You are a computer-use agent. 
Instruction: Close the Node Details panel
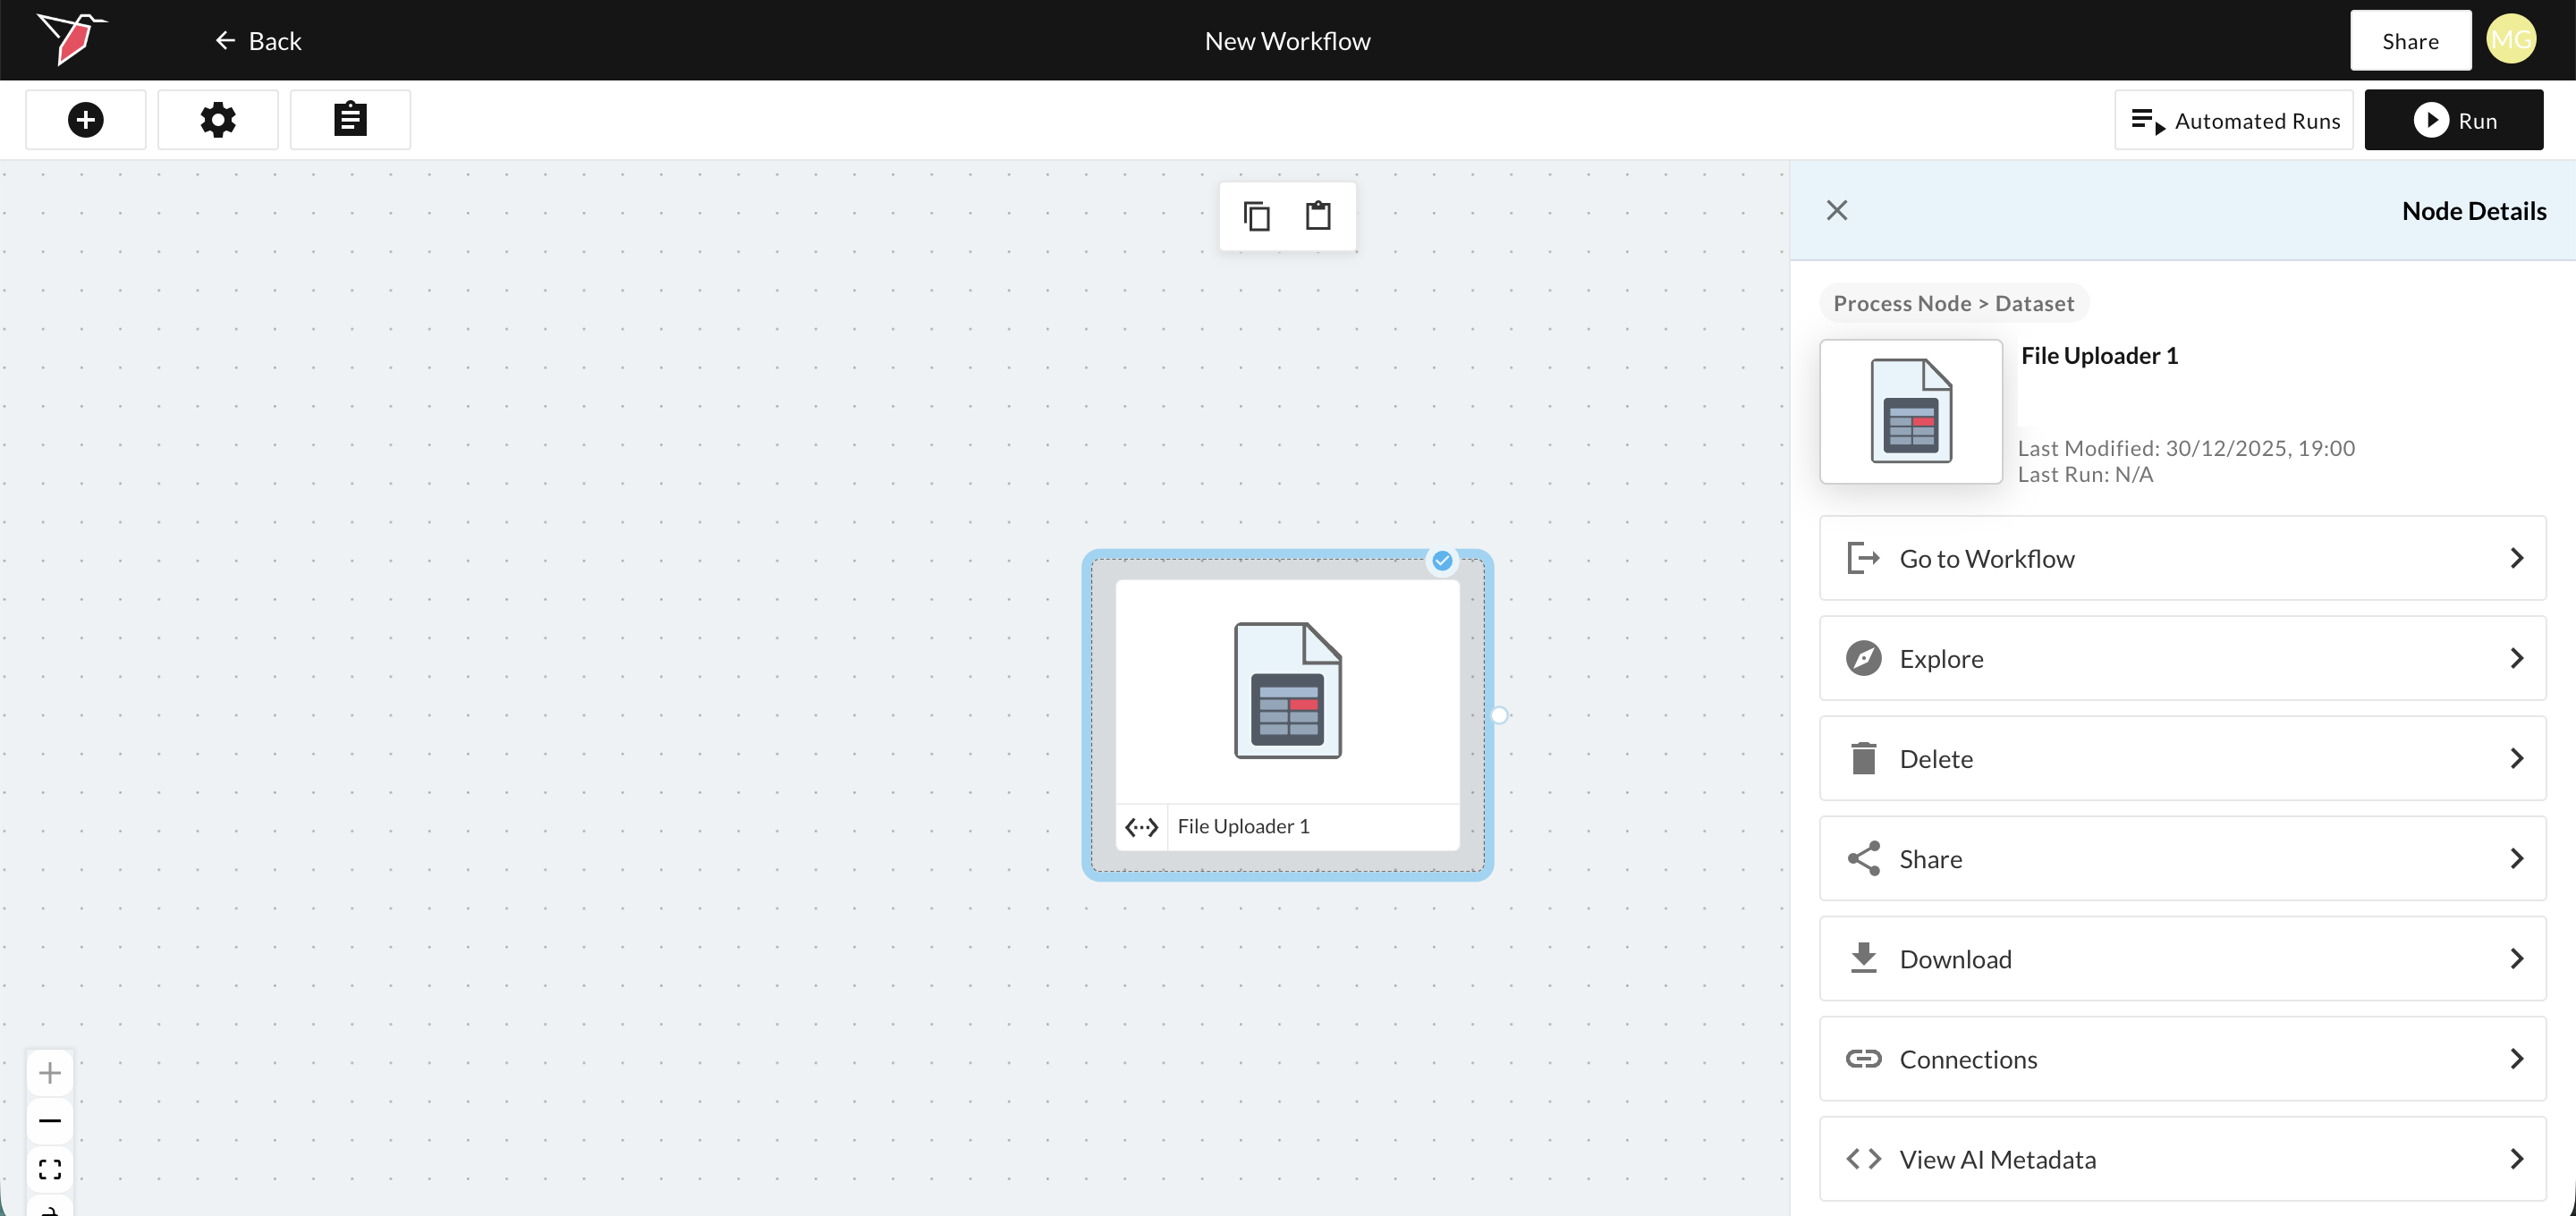point(1837,210)
